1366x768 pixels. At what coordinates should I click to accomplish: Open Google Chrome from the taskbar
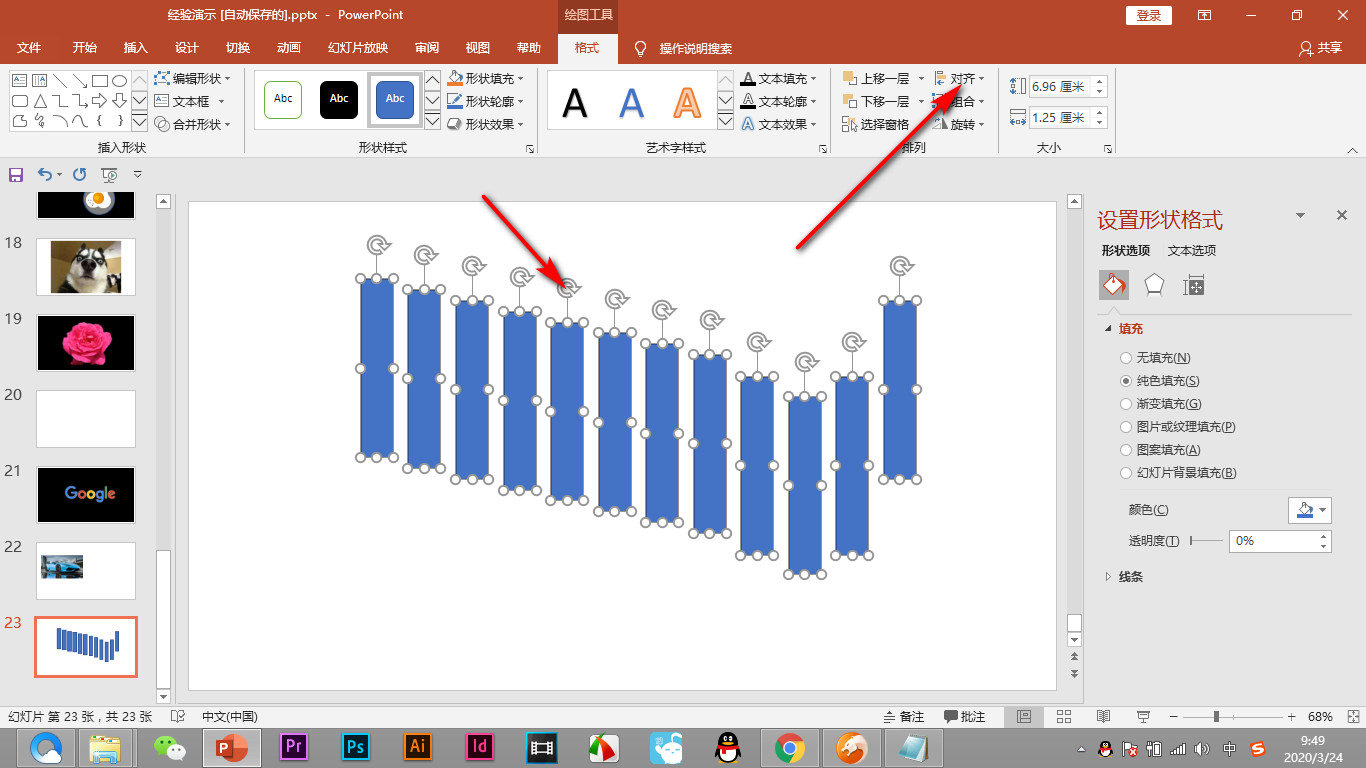[790, 746]
